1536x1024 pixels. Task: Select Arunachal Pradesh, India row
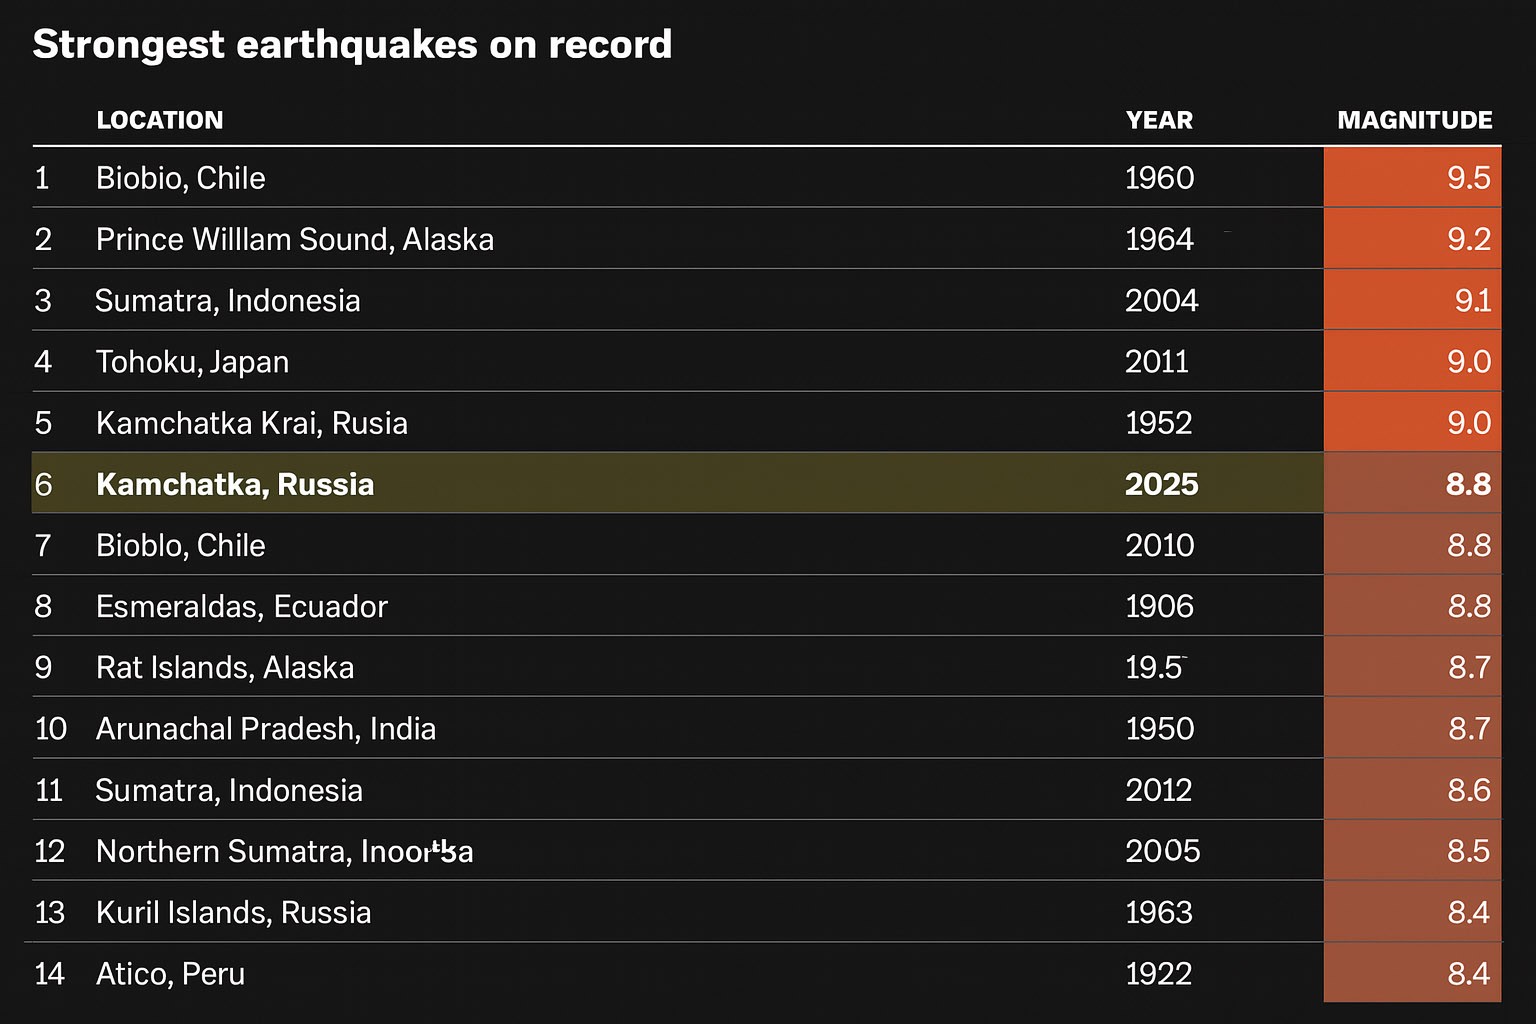[x=767, y=728]
